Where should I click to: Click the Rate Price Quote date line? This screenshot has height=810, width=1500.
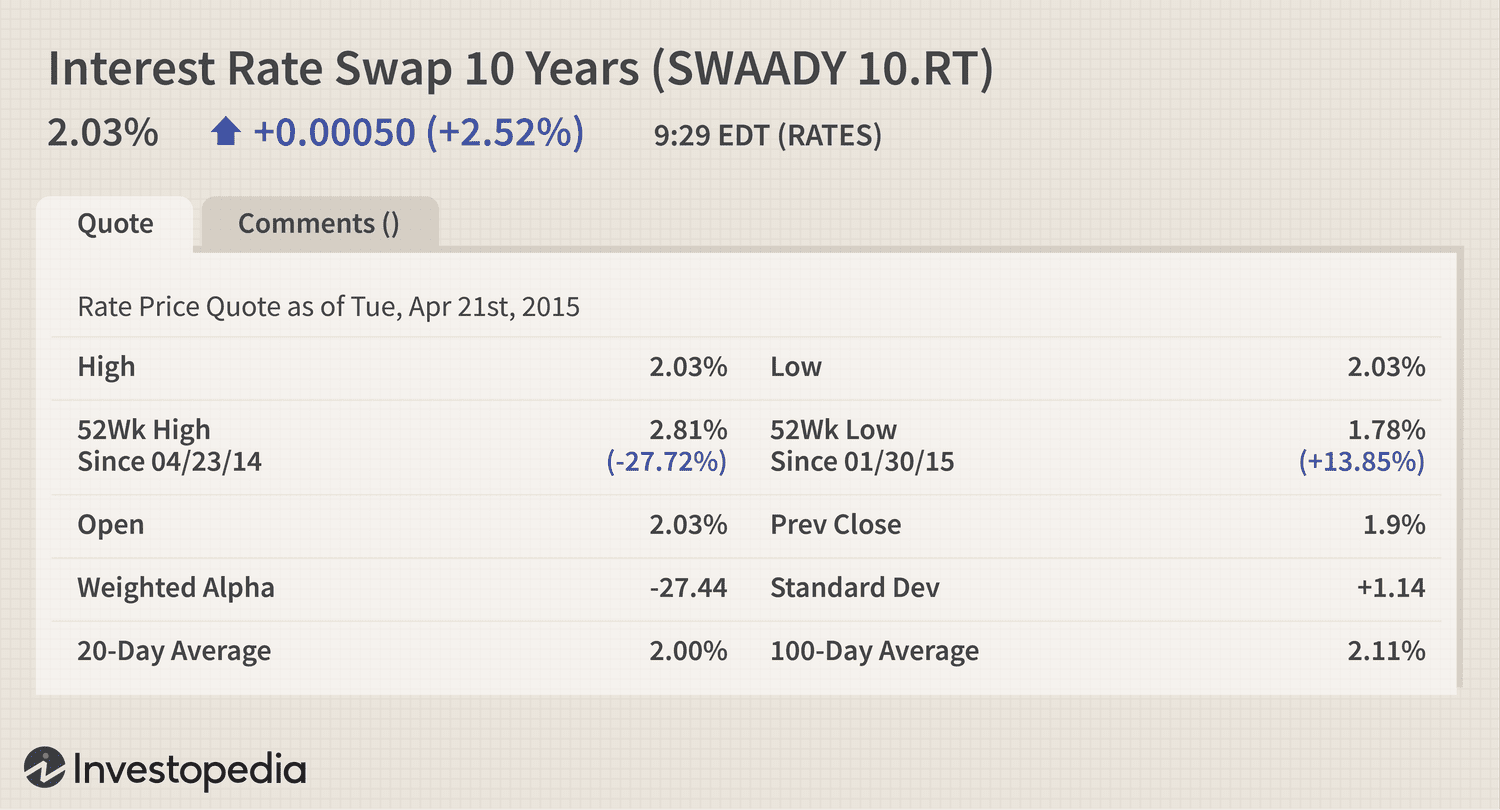click(x=329, y=305)
